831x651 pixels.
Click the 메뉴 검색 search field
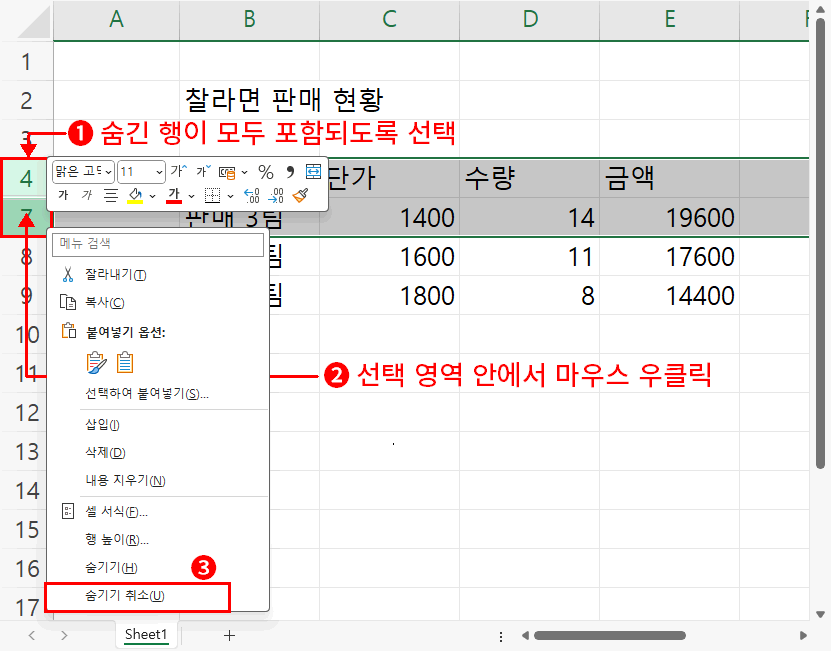(158, 244)
